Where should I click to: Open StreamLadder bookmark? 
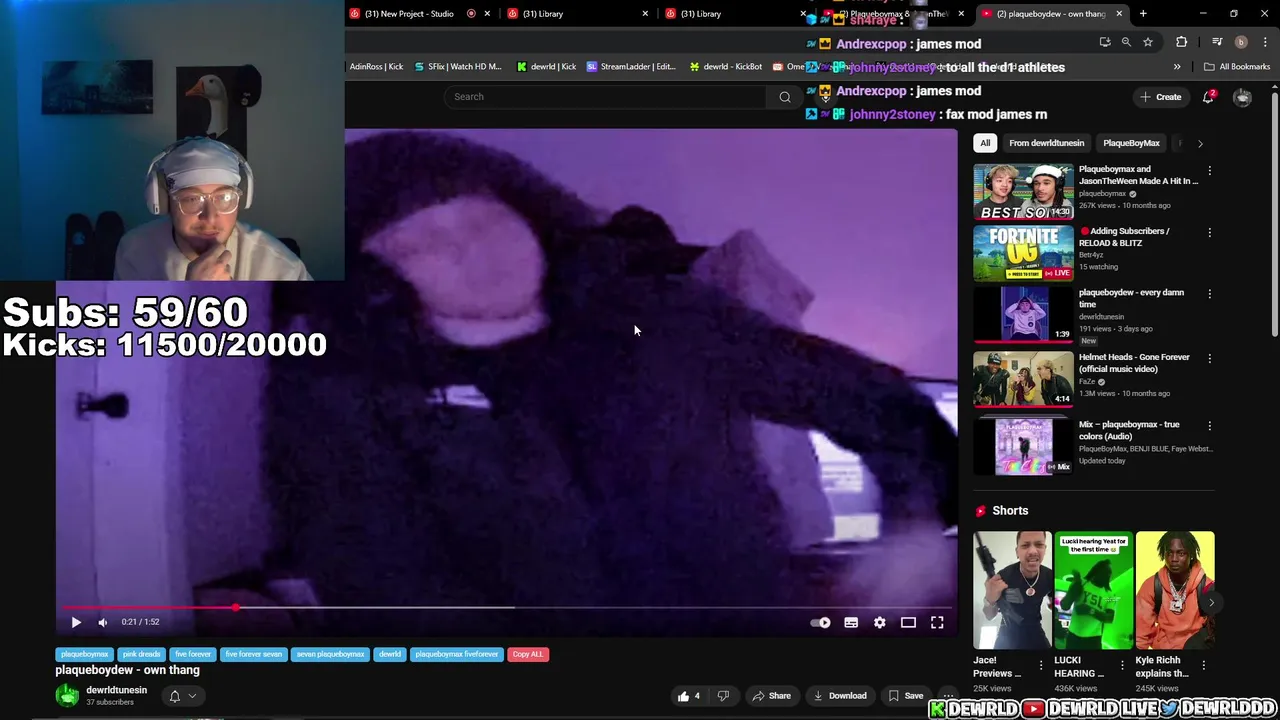pos(631,67)
